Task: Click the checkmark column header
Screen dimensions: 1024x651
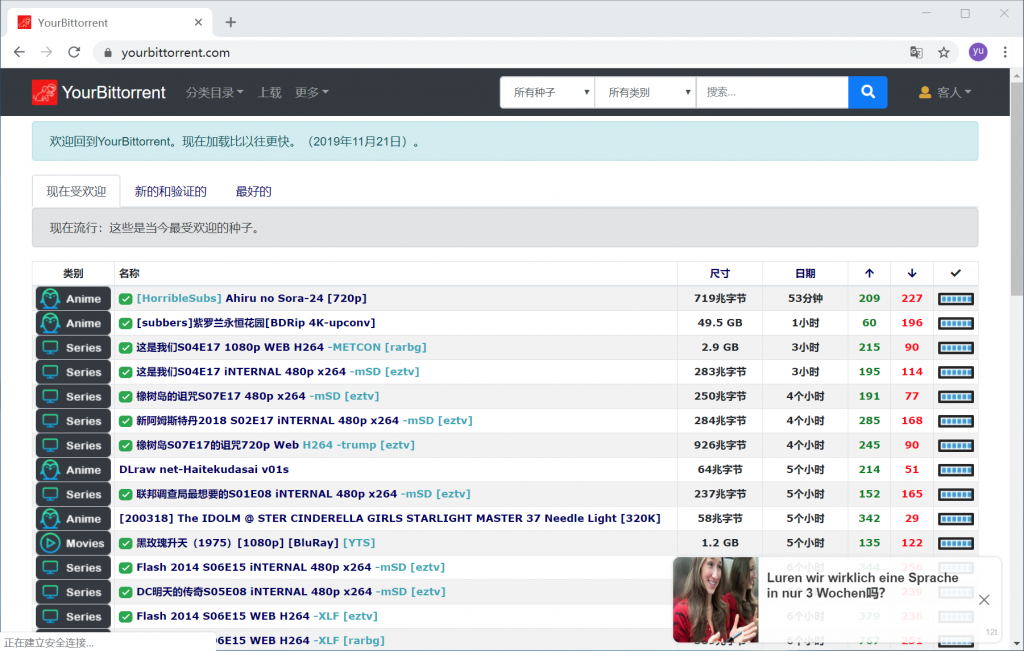Action: [x=955, y=274]
